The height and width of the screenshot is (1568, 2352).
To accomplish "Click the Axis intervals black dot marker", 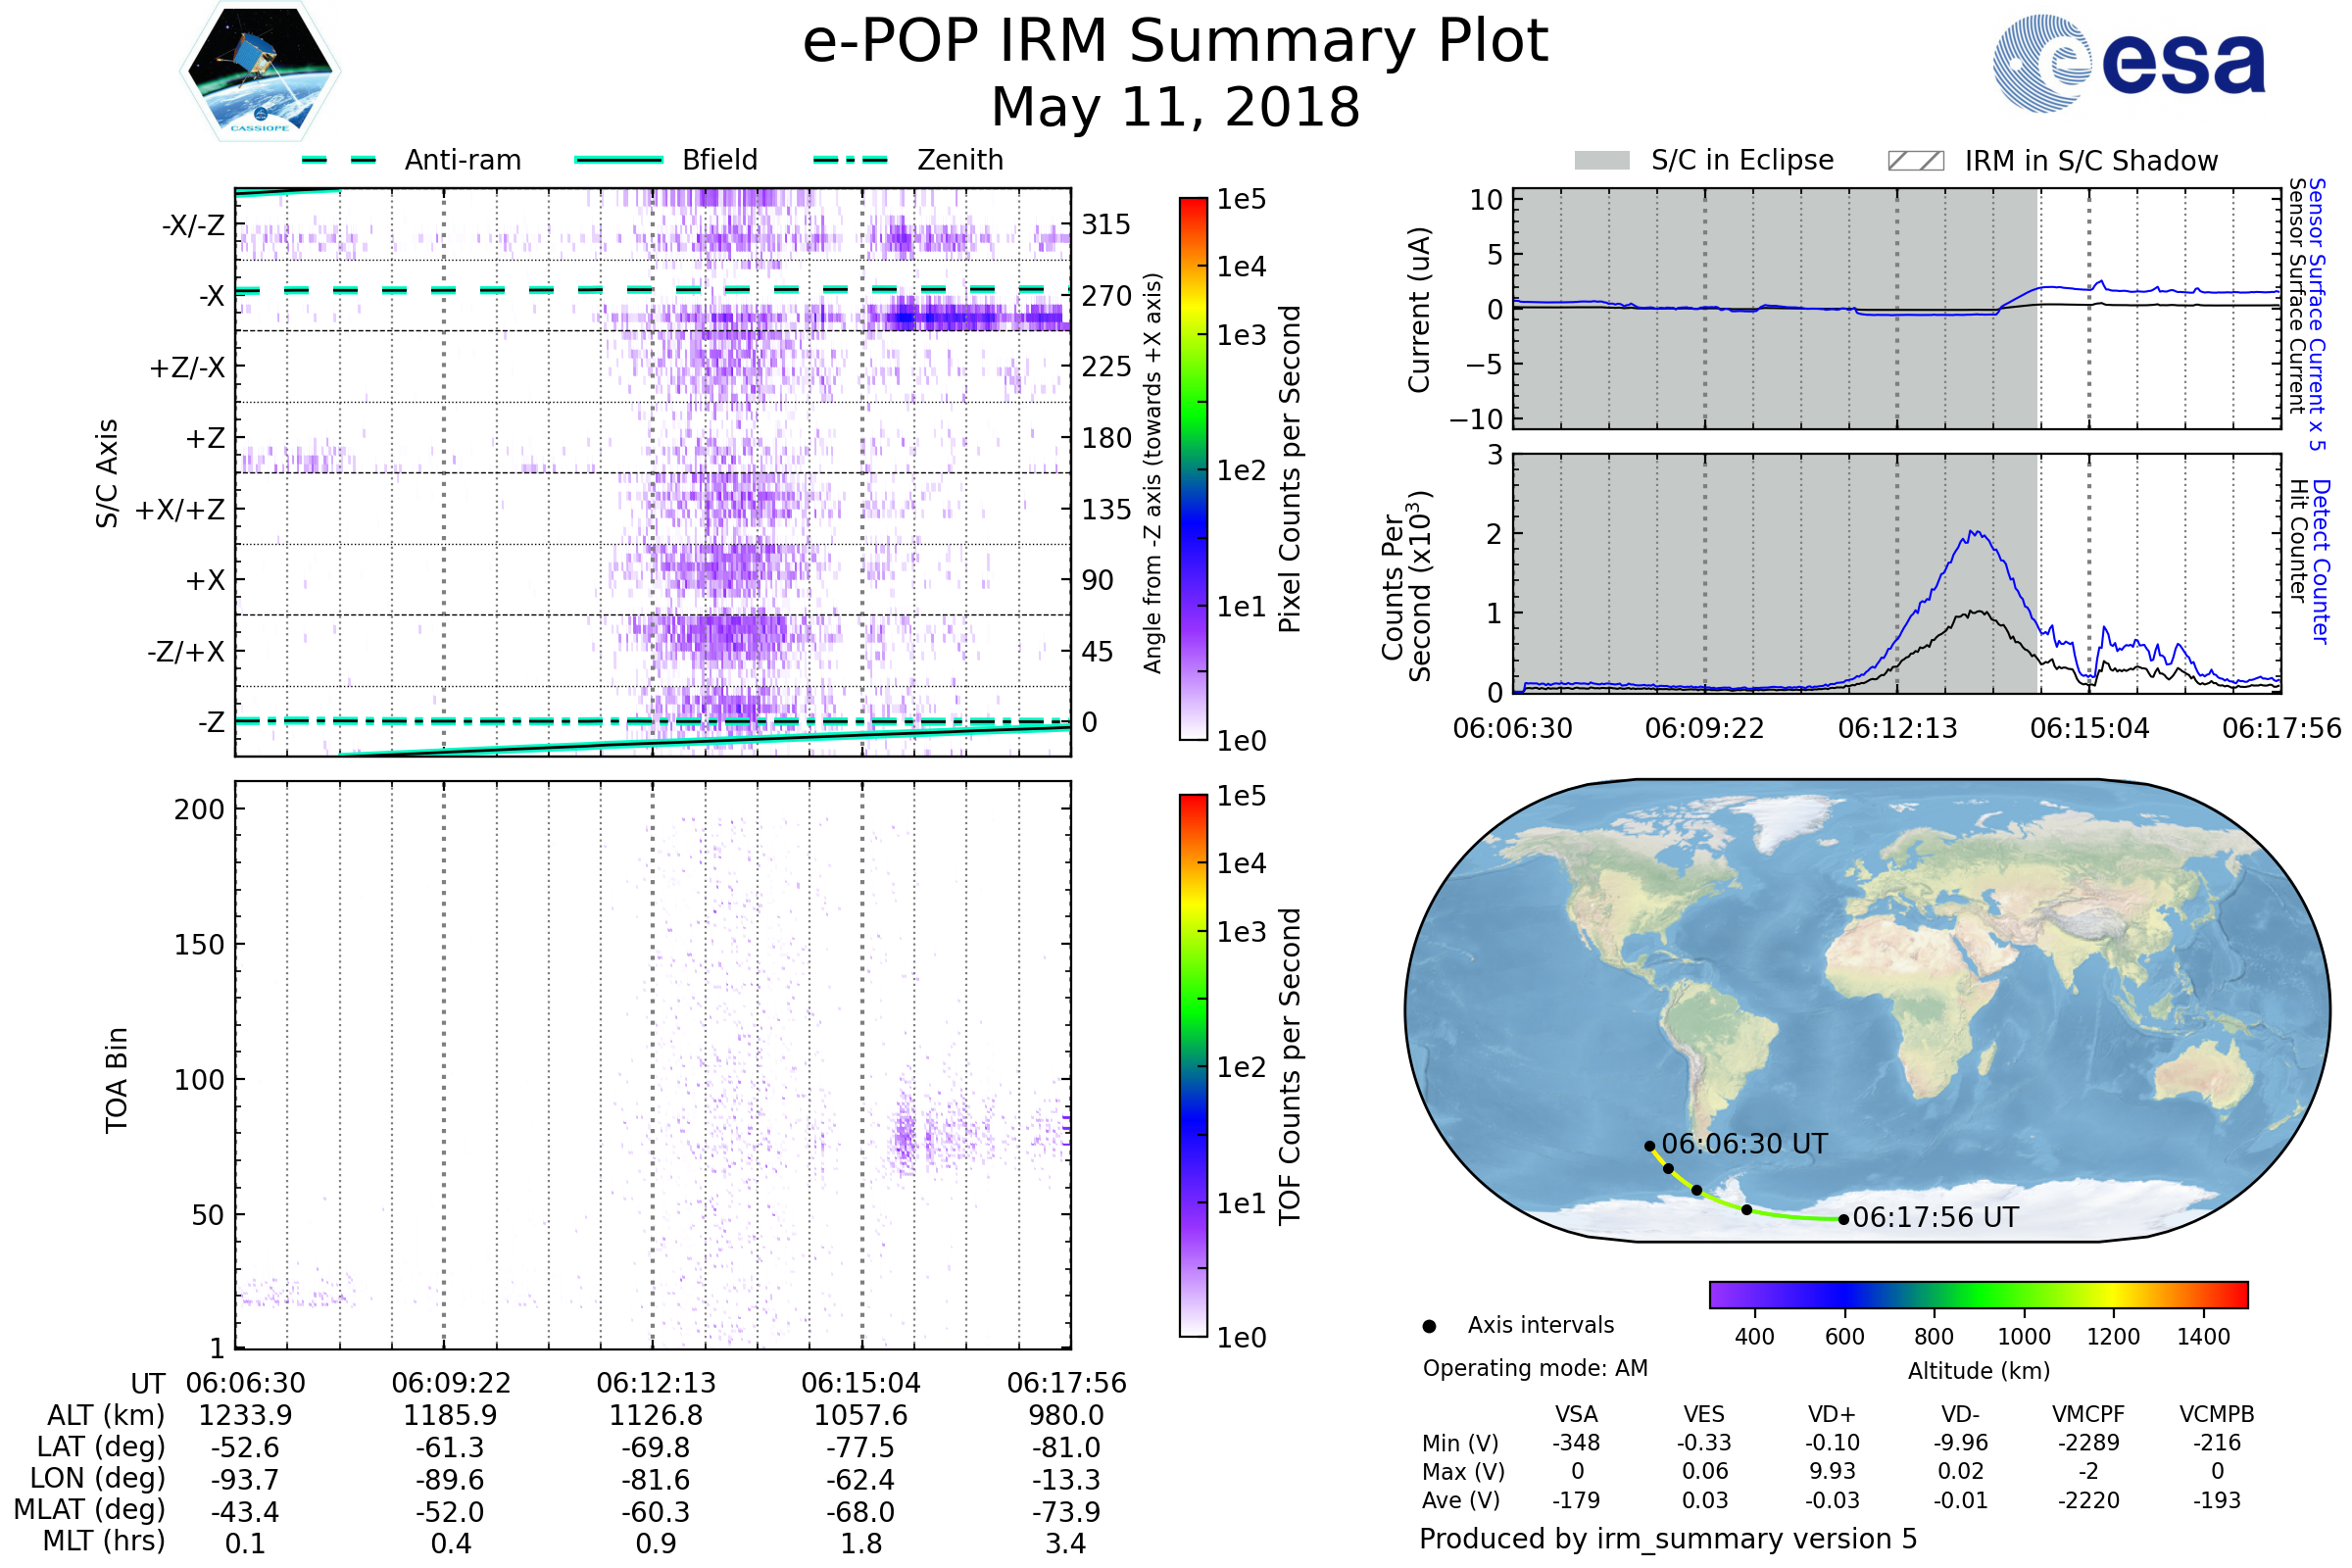I will (x=1429, y=1326).
